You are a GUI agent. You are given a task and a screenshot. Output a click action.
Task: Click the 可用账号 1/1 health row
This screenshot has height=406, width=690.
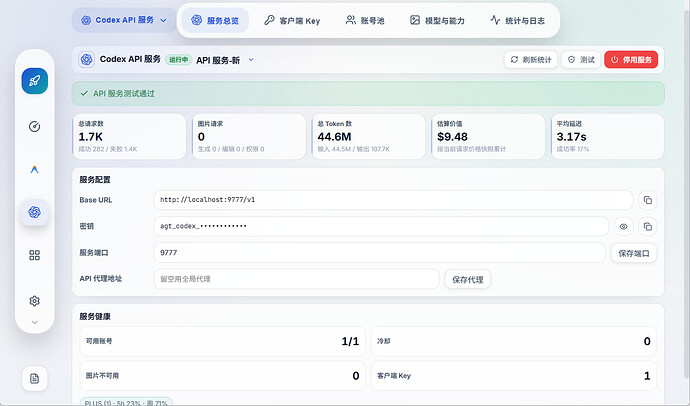tap(222, 341)
